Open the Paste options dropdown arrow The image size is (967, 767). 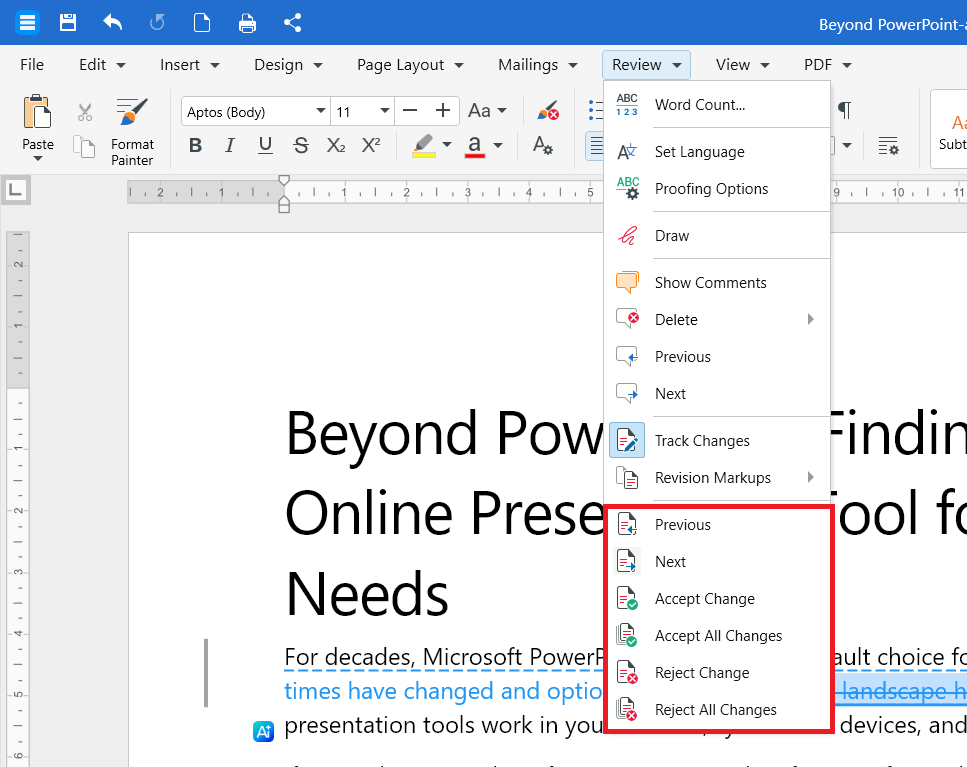38,158
